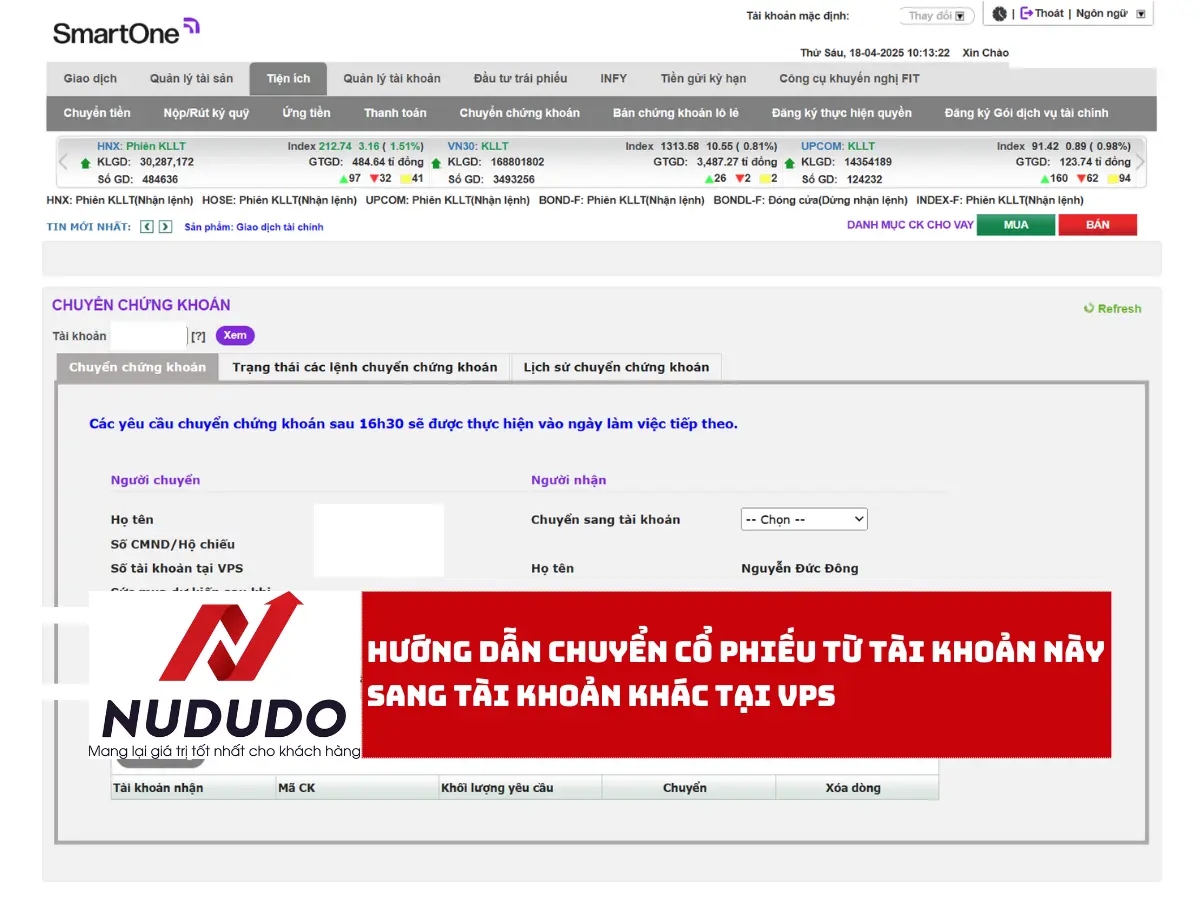Click the CHUYỂN CHỨNG KHOÁN page heading

(141, 305)
